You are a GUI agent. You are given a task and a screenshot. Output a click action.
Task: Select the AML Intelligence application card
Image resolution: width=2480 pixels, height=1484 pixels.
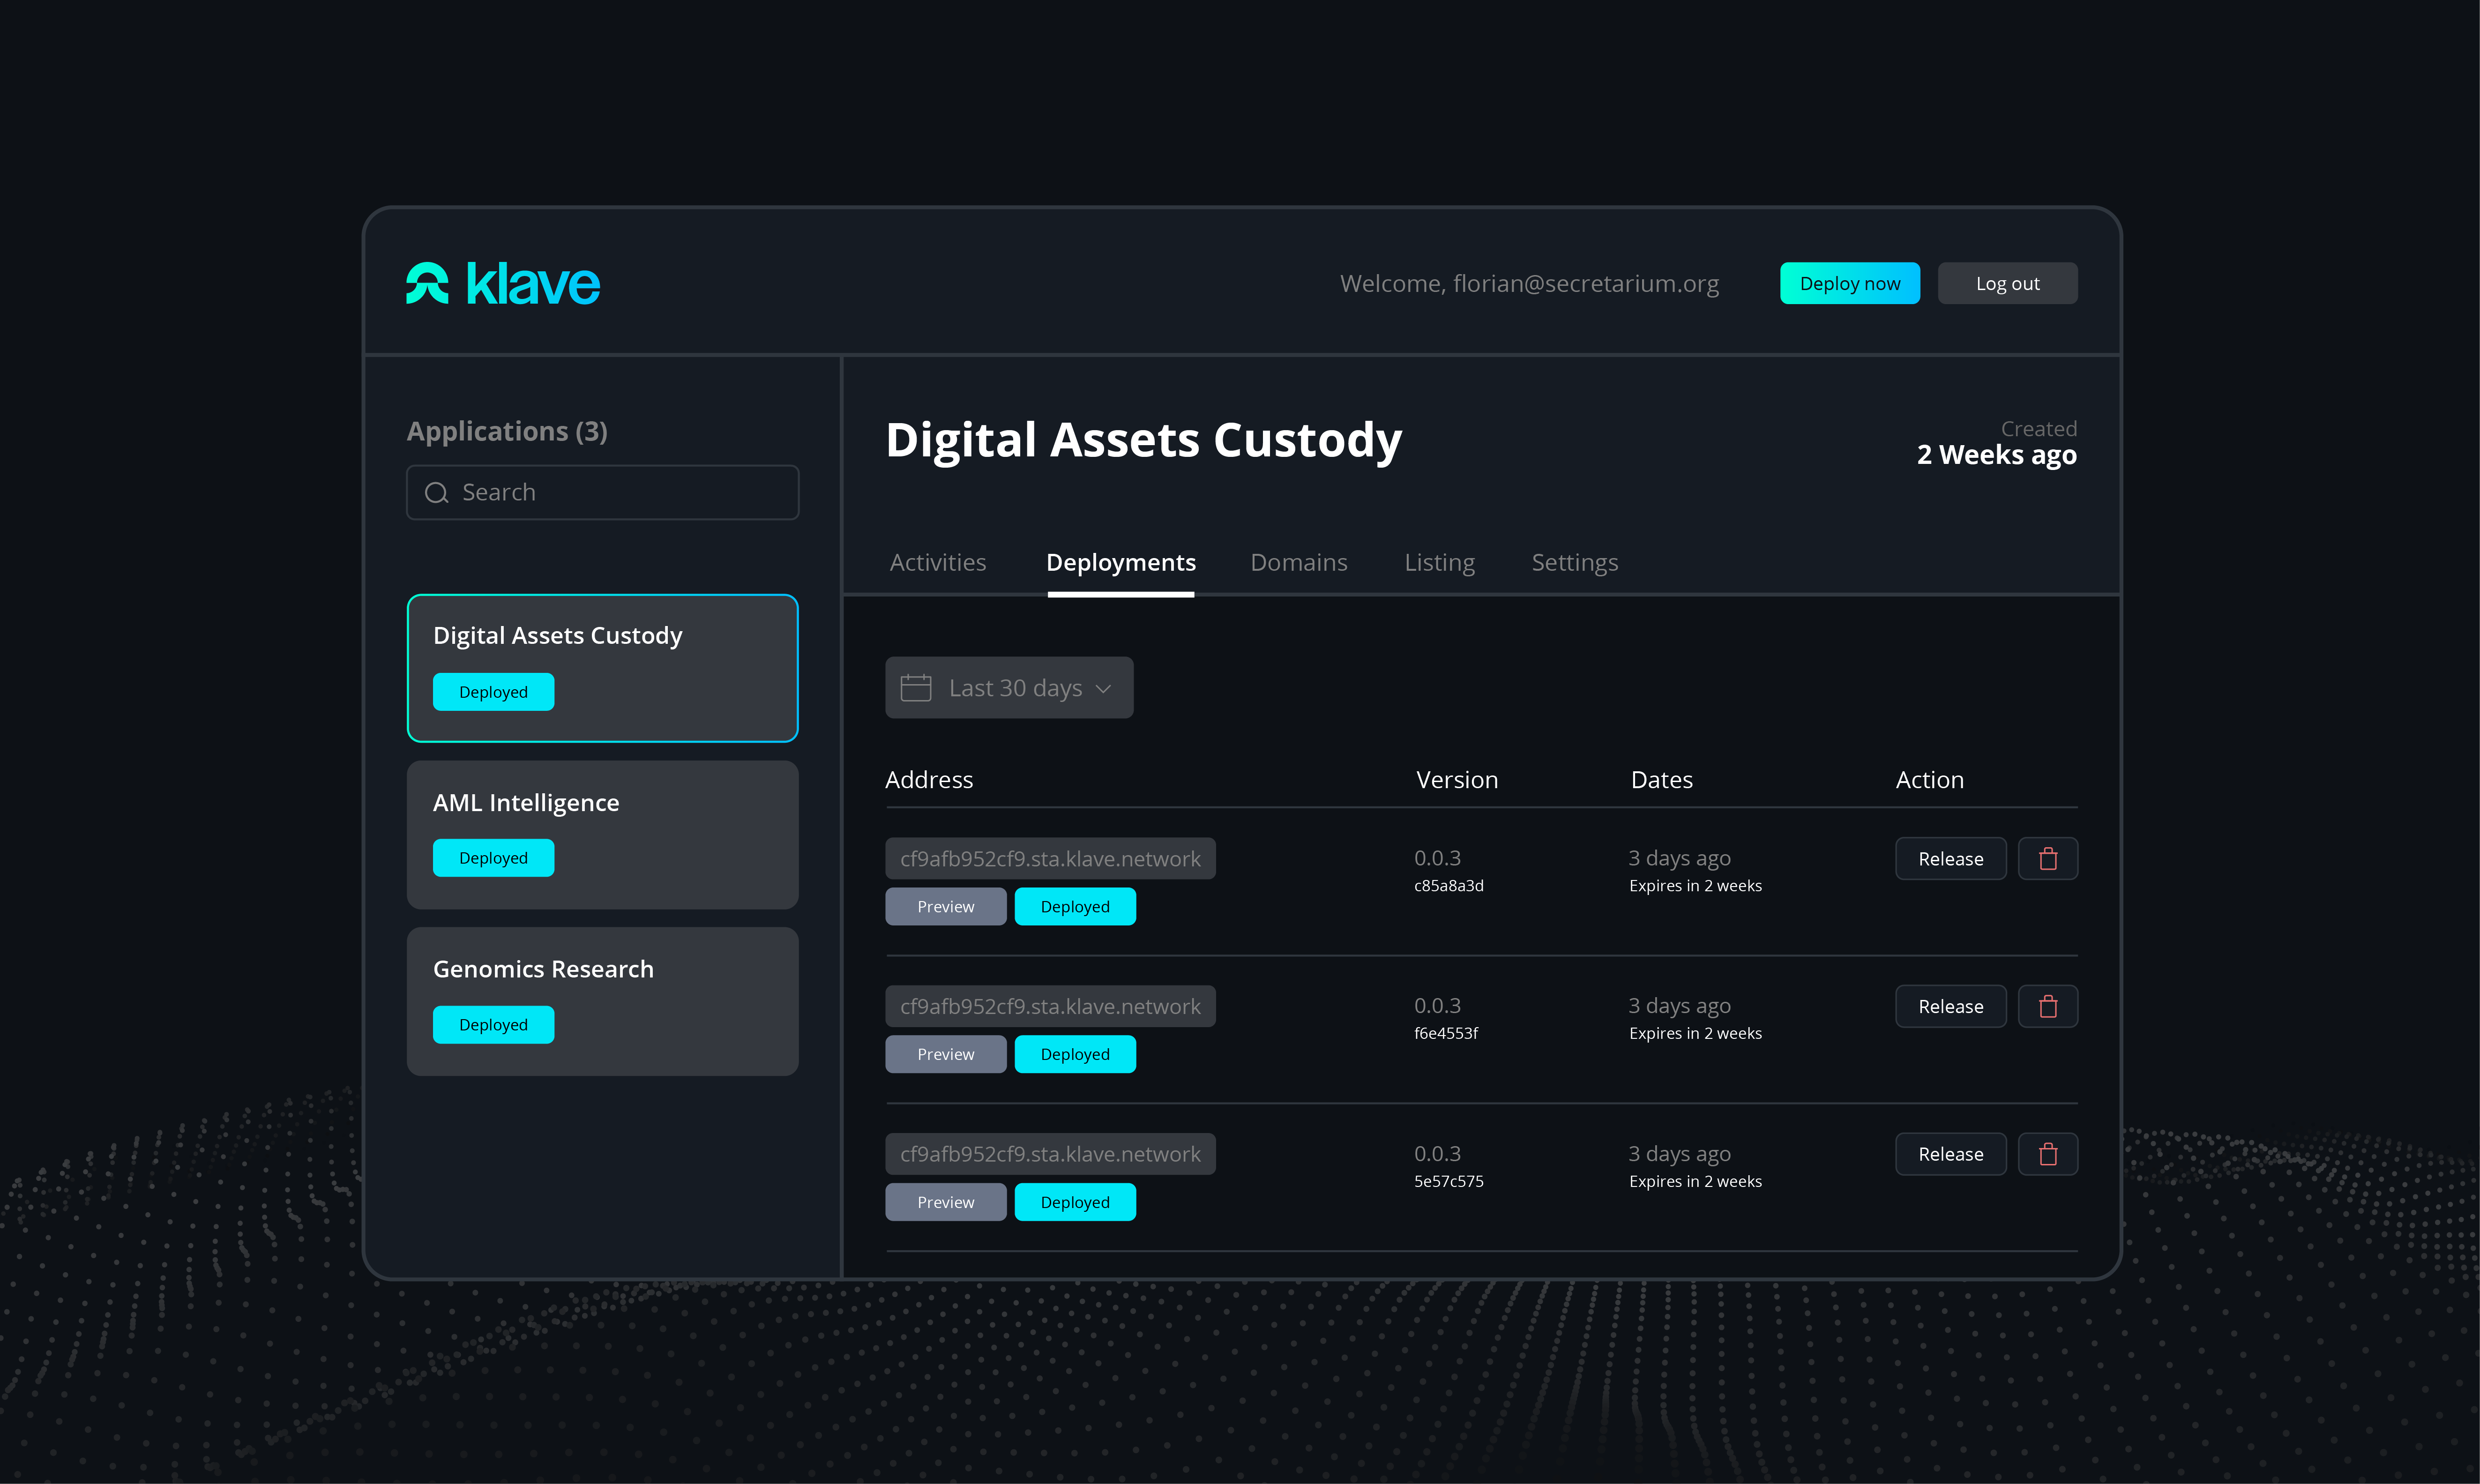[x=603, y=835]
